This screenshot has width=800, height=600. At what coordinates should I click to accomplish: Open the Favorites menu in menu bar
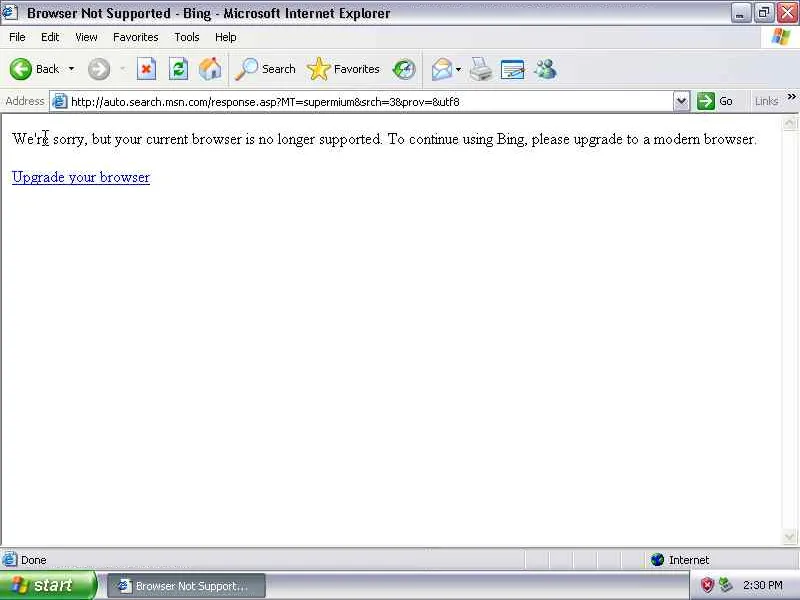click(x=136, y=37)
